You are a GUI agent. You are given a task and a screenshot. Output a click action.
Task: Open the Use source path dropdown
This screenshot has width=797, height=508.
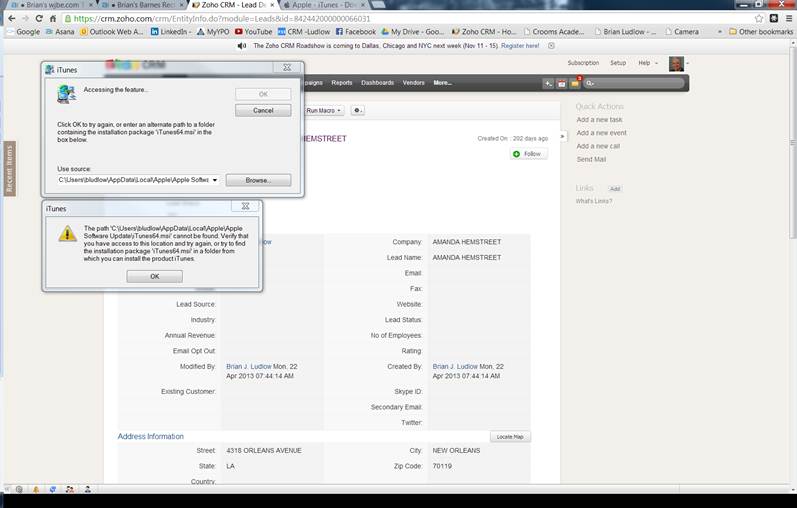pos(214,180)
